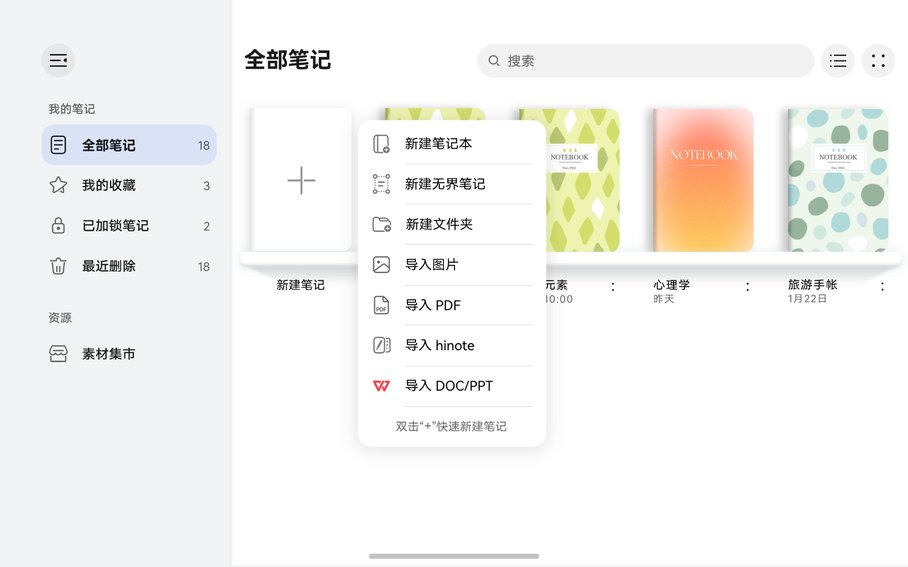Go to 已加锁笔记 in the sidebar

click(x=129, y=226)
